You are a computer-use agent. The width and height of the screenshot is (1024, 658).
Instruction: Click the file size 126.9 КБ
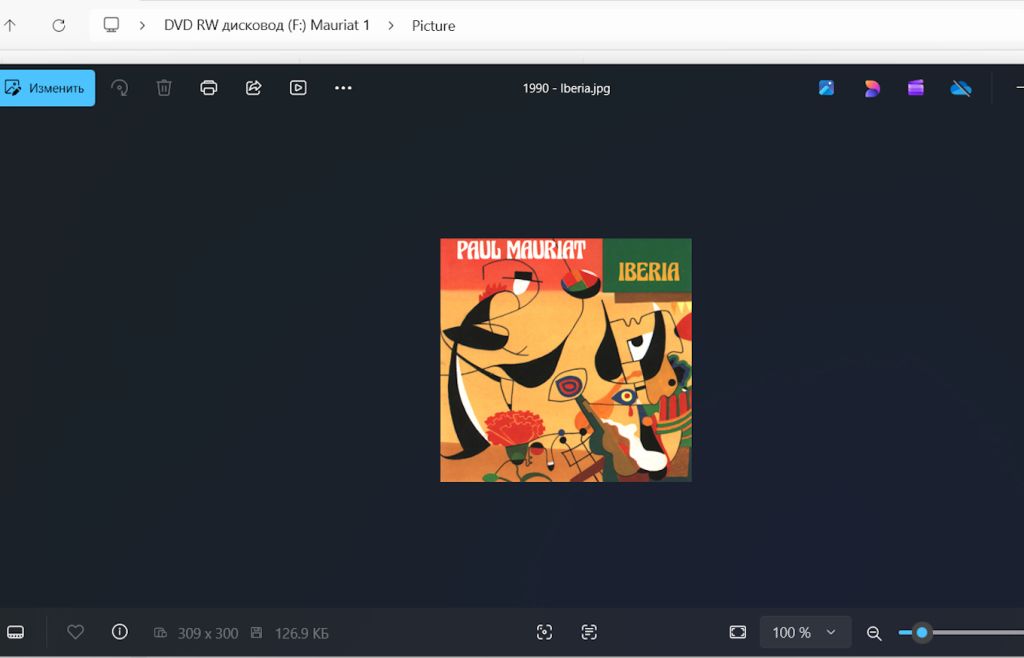(301, 633)
